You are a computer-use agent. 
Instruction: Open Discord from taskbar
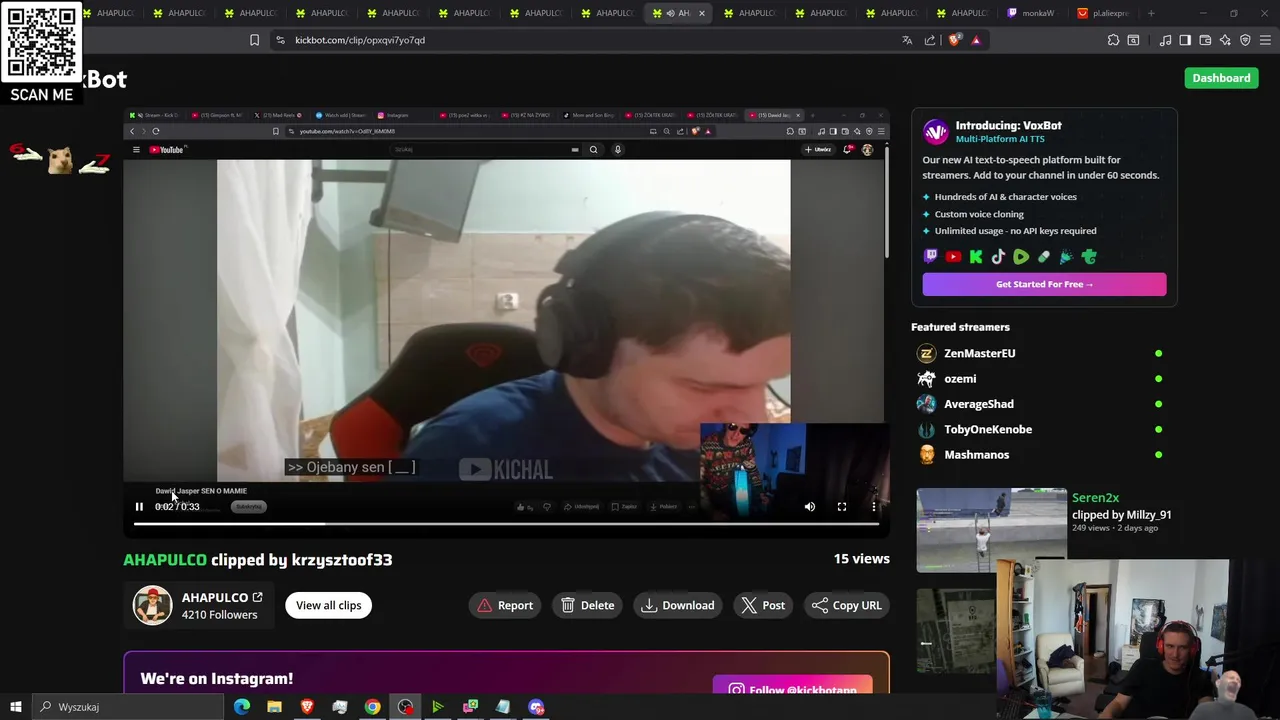(536, 707)
